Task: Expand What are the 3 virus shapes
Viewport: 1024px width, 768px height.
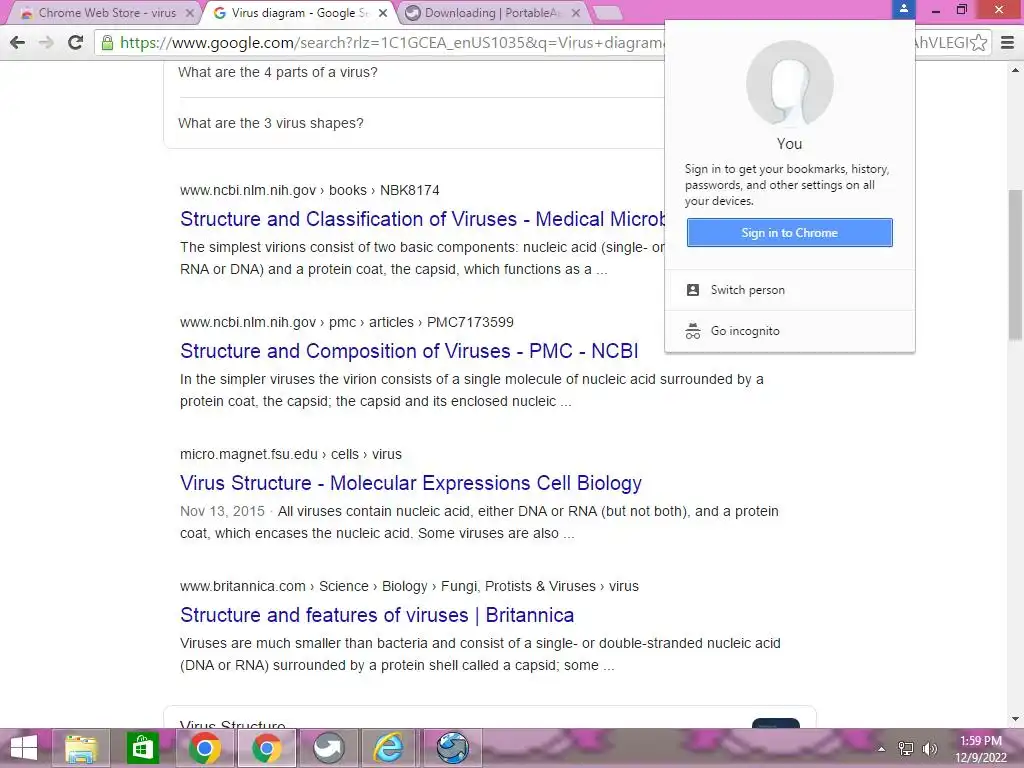Action: 271,123
